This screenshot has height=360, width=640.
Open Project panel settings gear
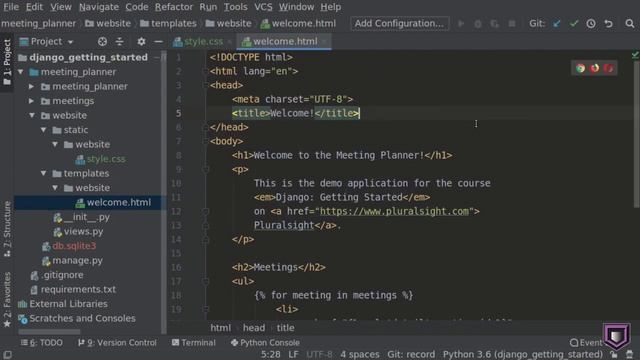pos(141,42)
